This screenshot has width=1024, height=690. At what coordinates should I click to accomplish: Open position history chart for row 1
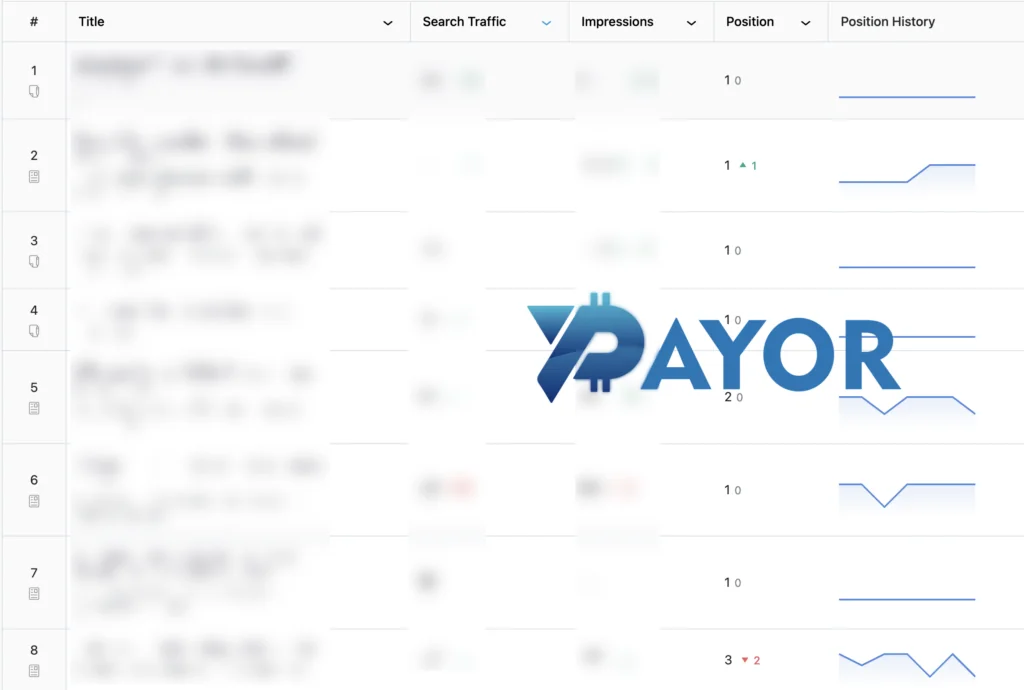point(907,97)
